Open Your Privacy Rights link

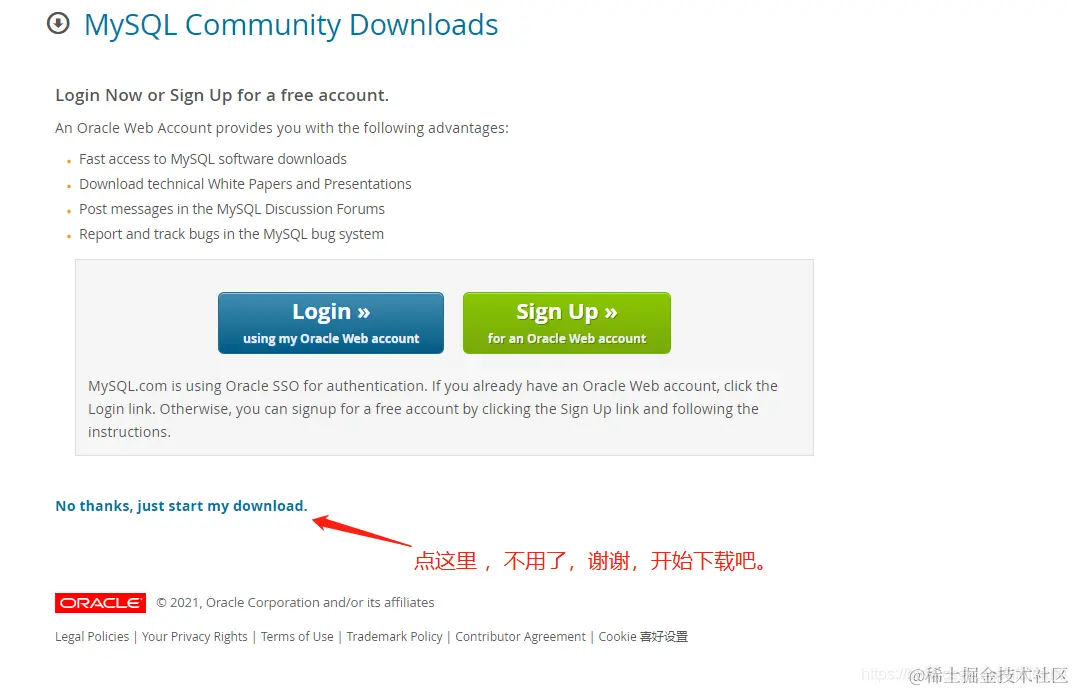coord(195,636)
